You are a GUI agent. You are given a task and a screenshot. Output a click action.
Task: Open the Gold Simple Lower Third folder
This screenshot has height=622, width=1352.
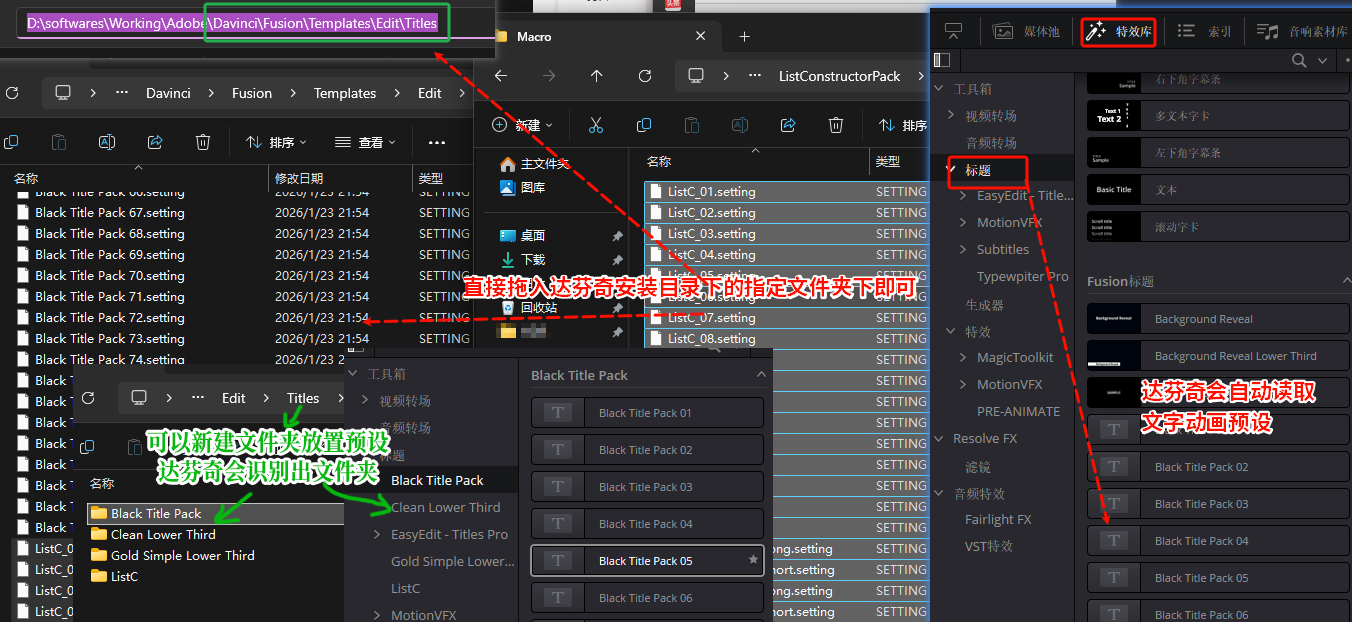coord(182,555)
